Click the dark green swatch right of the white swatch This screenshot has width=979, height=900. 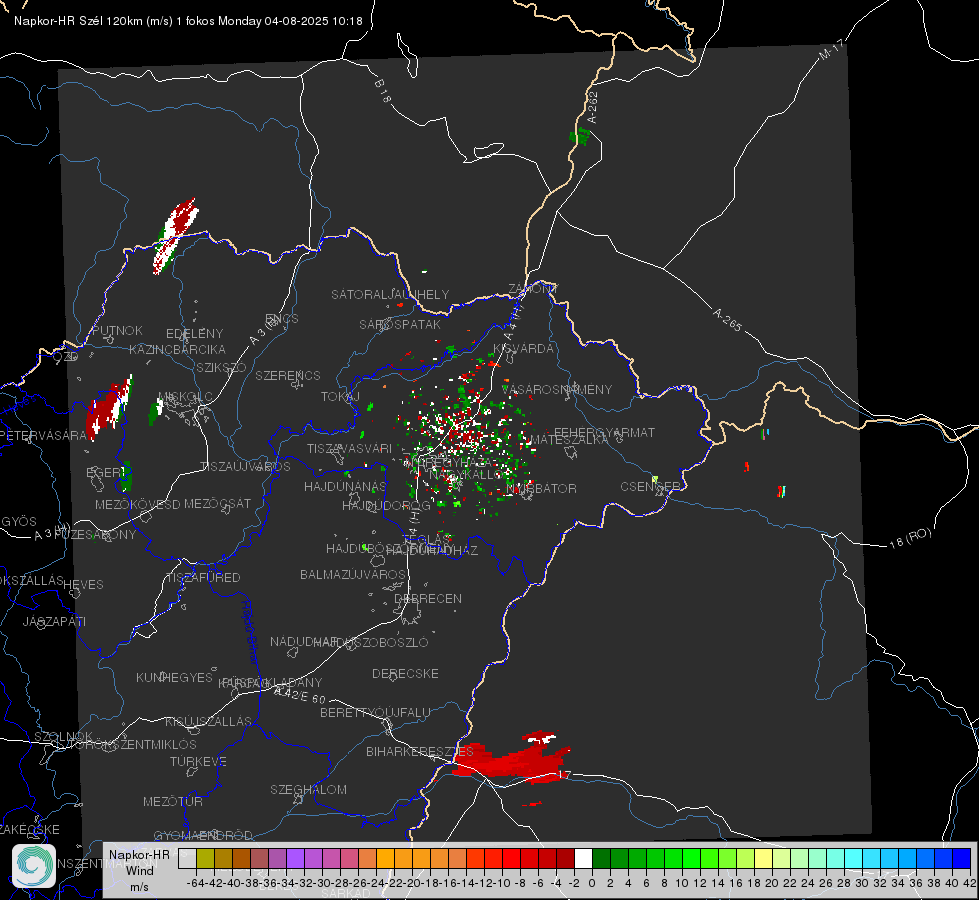[601, 859]
